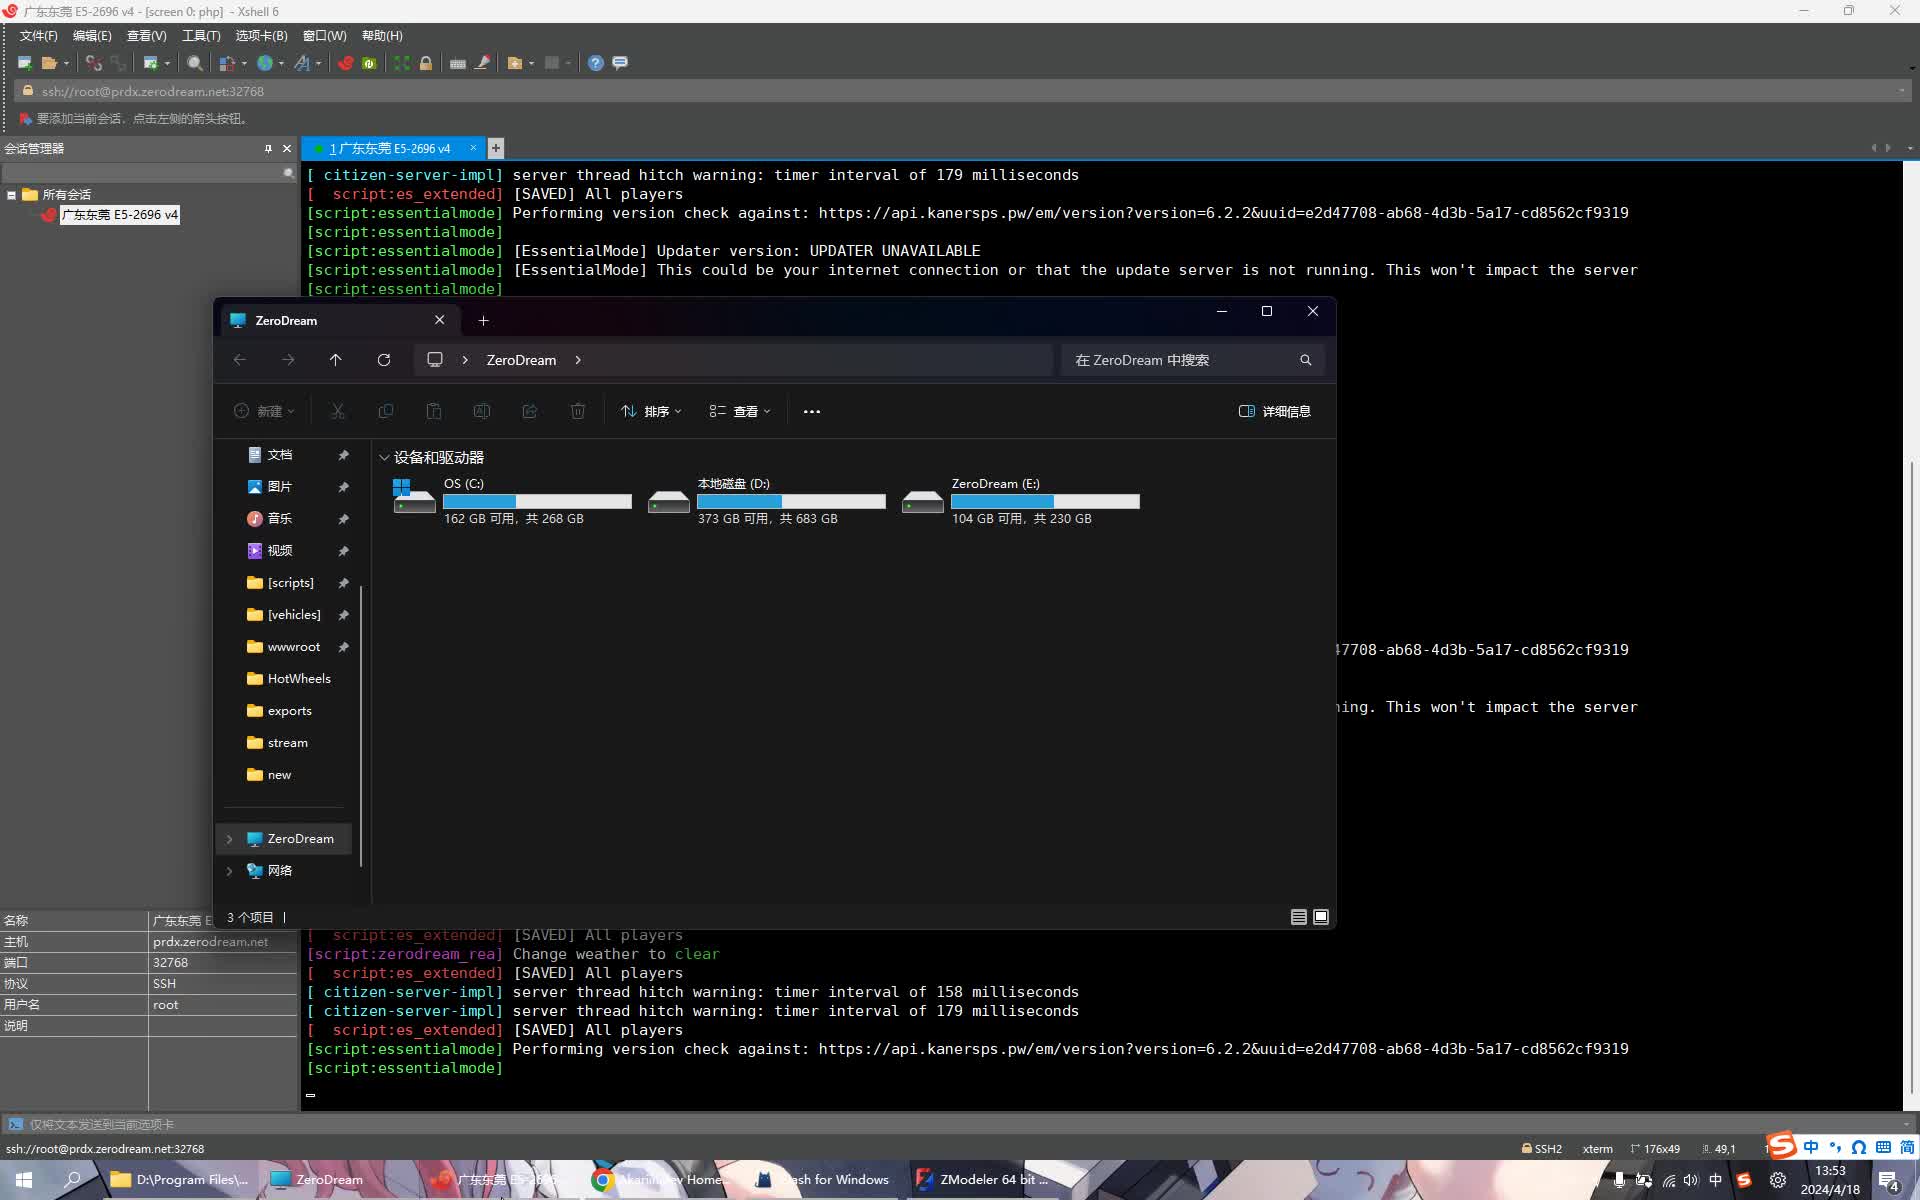Click the lock screen icon in Xshell toolbar
This screenshot has height=1200, width=1920.
pos(426,63)
